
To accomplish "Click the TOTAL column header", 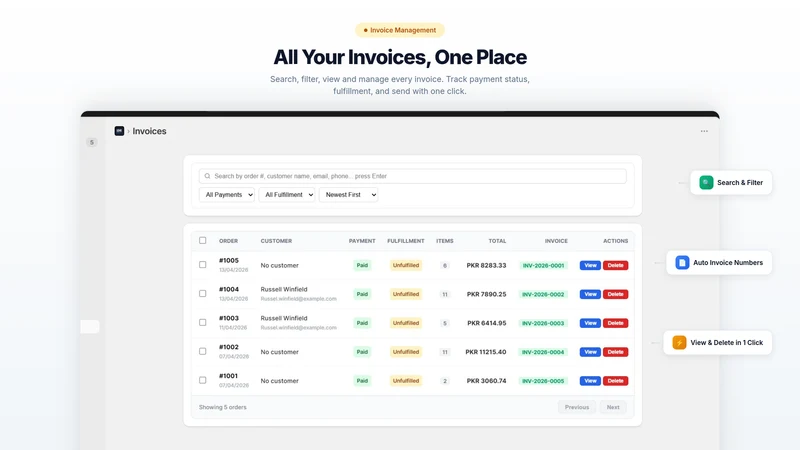I will coord(497,241).
